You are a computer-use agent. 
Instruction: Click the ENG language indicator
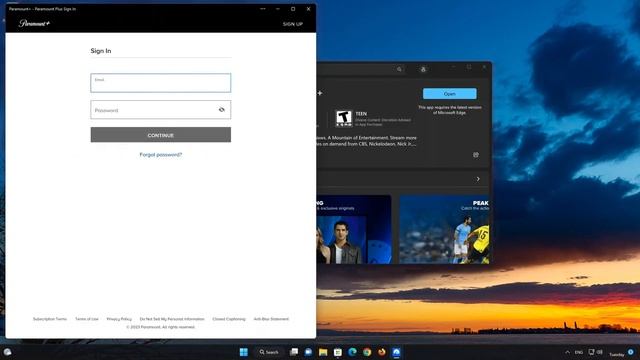tap(579, 352)
